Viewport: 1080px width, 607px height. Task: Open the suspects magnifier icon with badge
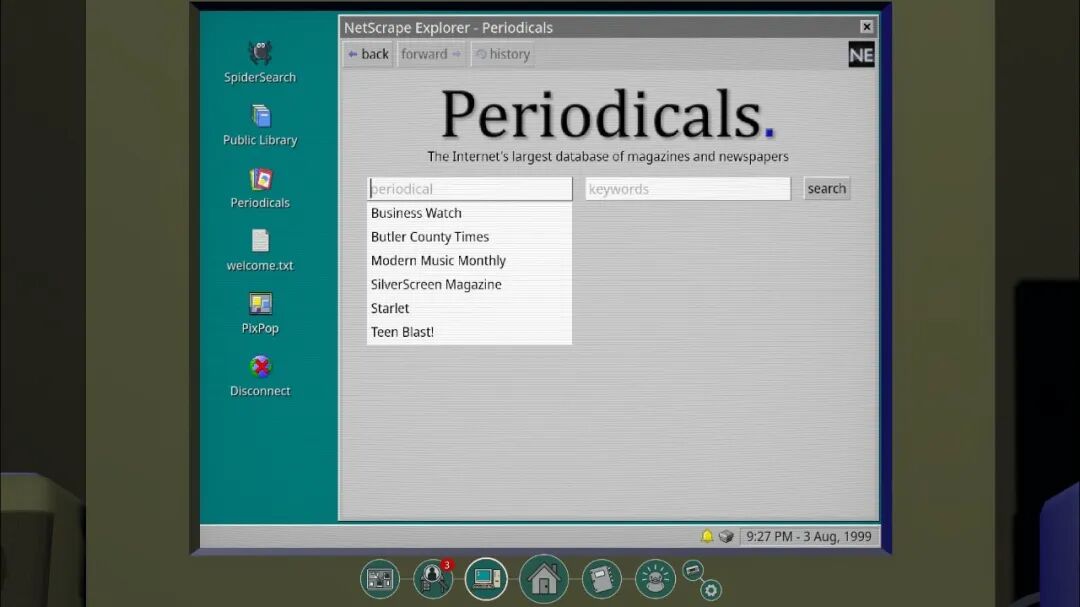click(x=433, y=579)
